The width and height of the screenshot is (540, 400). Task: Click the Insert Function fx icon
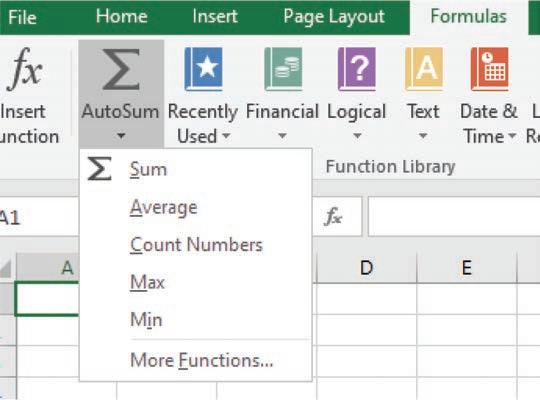[x=25, y=69]
